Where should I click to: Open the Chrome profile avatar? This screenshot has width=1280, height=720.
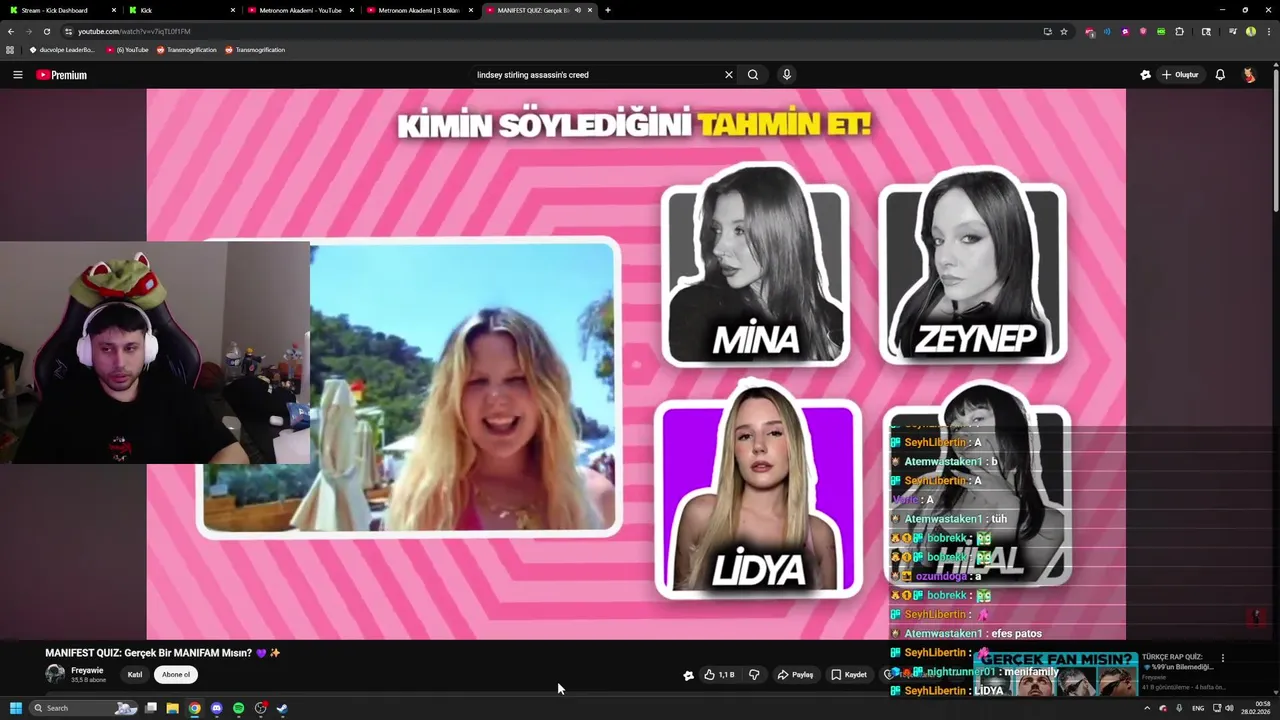coord(1250,31)
